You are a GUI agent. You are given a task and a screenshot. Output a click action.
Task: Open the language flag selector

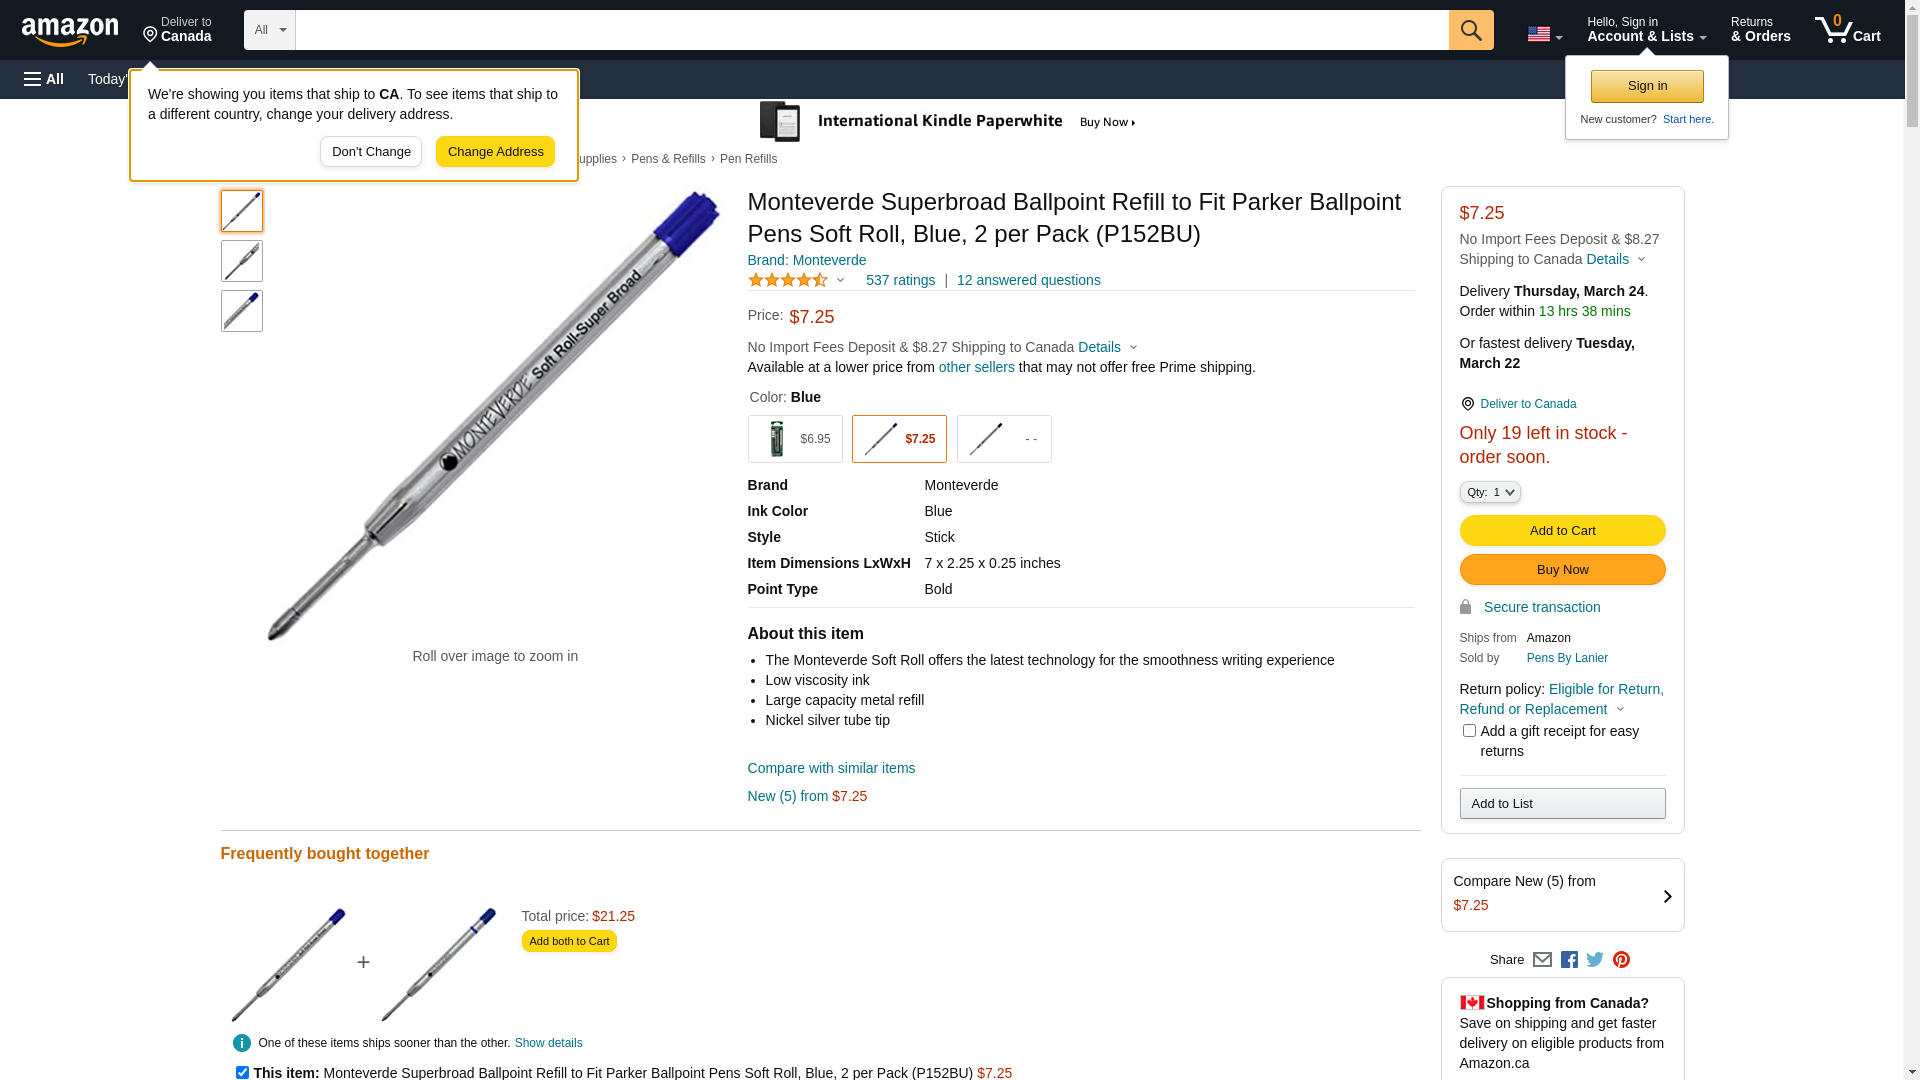pos(1544,34)
